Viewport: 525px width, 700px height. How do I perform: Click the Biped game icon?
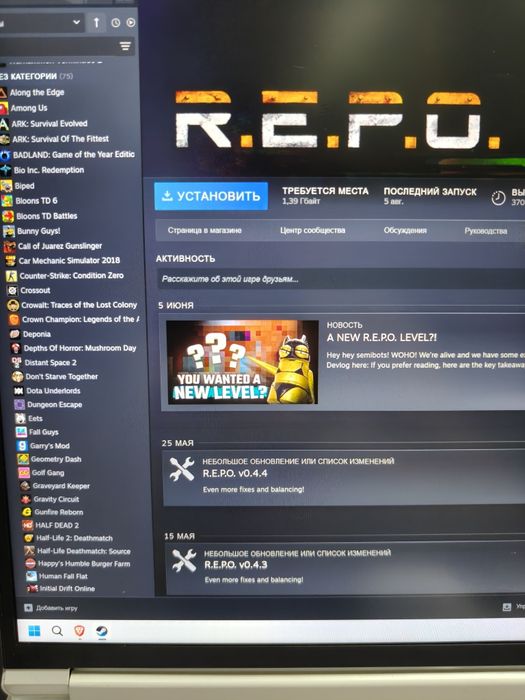tap(6, 186)
